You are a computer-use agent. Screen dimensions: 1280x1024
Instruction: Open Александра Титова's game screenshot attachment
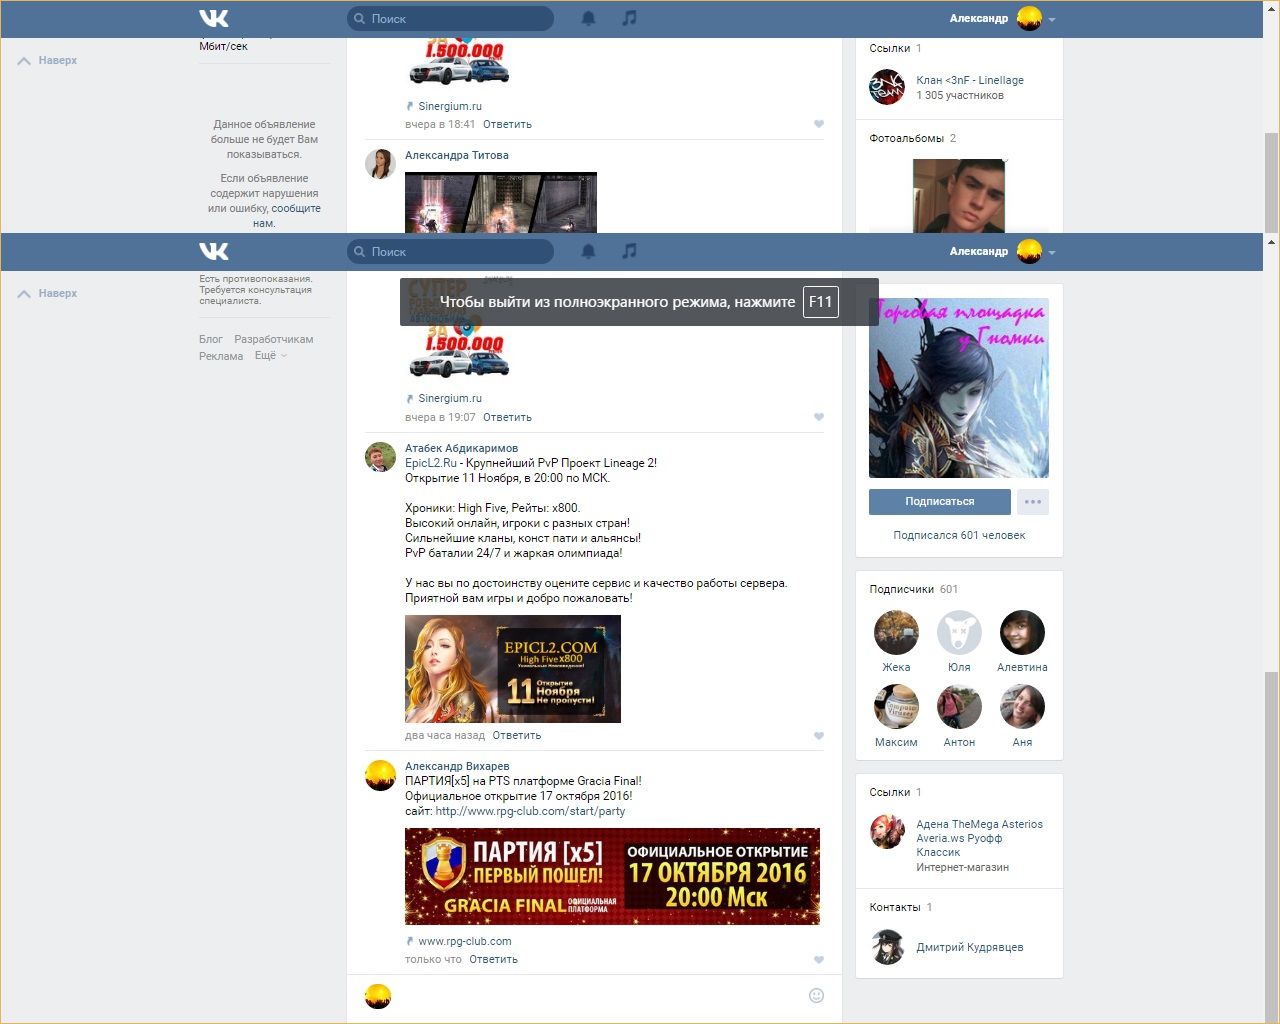tap(501, 203)
